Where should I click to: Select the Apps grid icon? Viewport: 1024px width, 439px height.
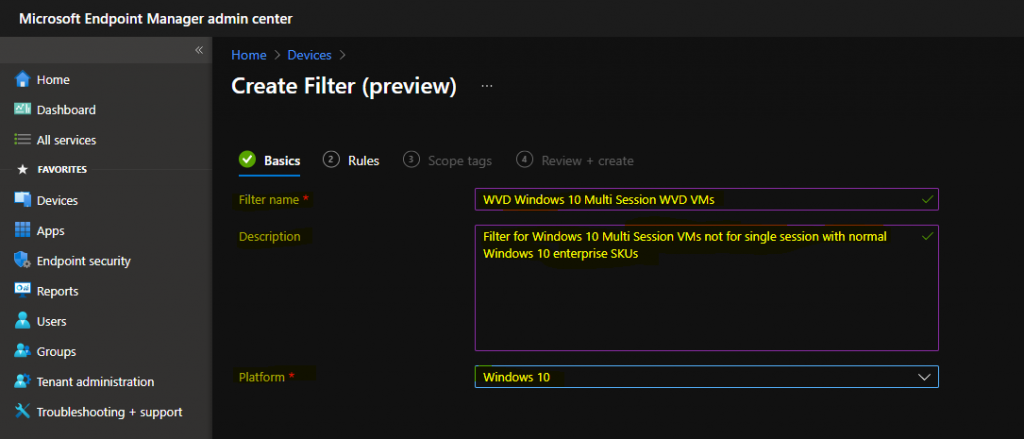click(22, 231)
